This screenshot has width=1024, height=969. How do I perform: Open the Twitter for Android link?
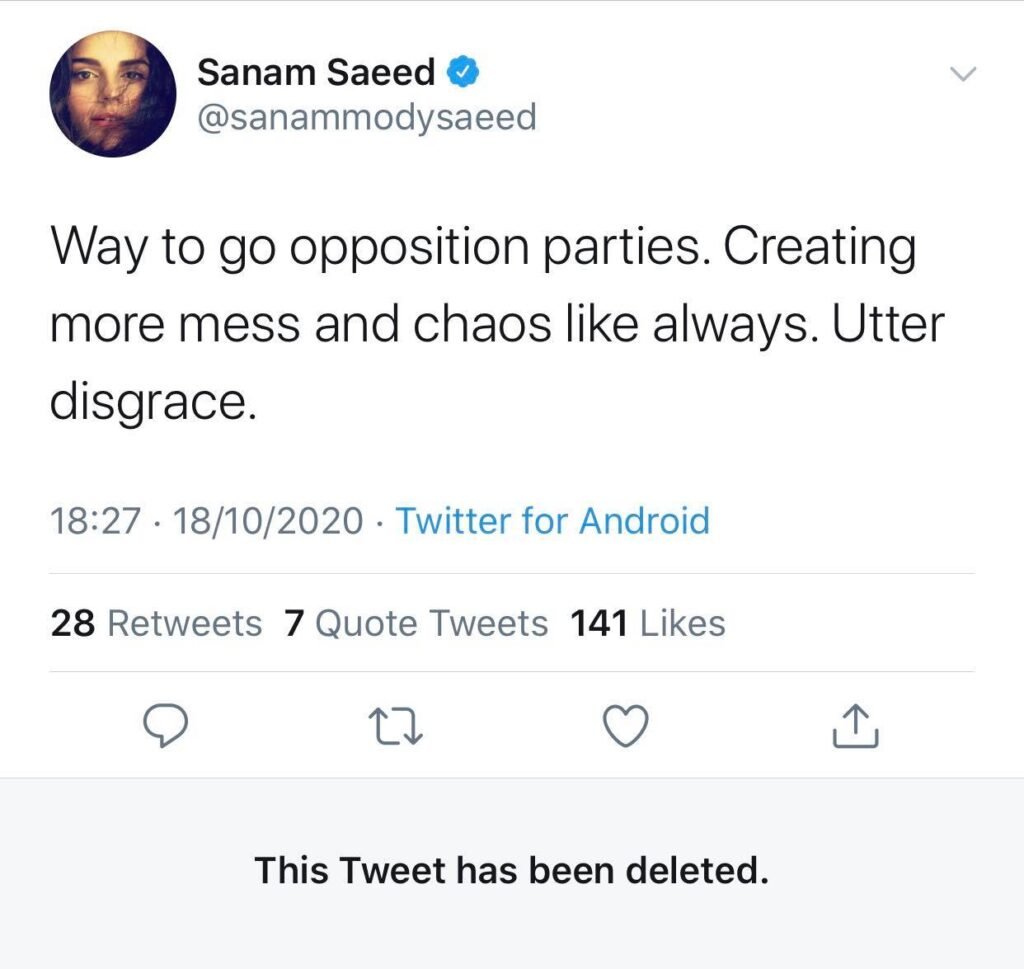point(553,521)
